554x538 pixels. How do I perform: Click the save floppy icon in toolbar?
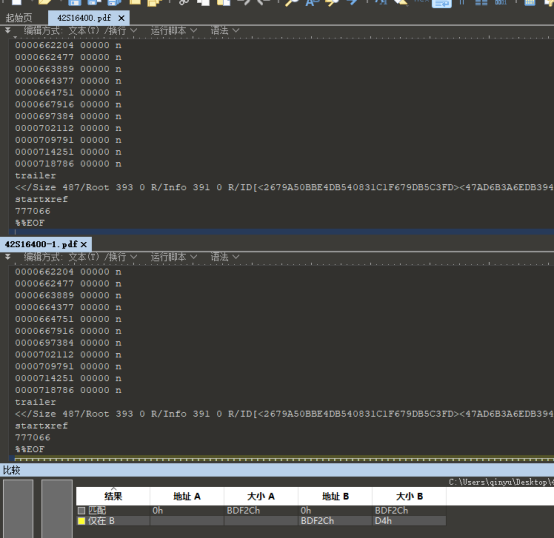pos(75,3)
